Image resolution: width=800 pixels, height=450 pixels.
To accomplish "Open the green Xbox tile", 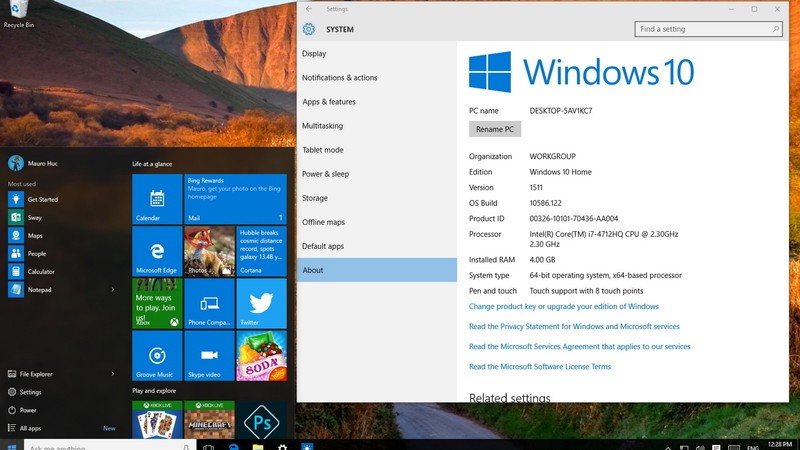I will pos(157,304).
